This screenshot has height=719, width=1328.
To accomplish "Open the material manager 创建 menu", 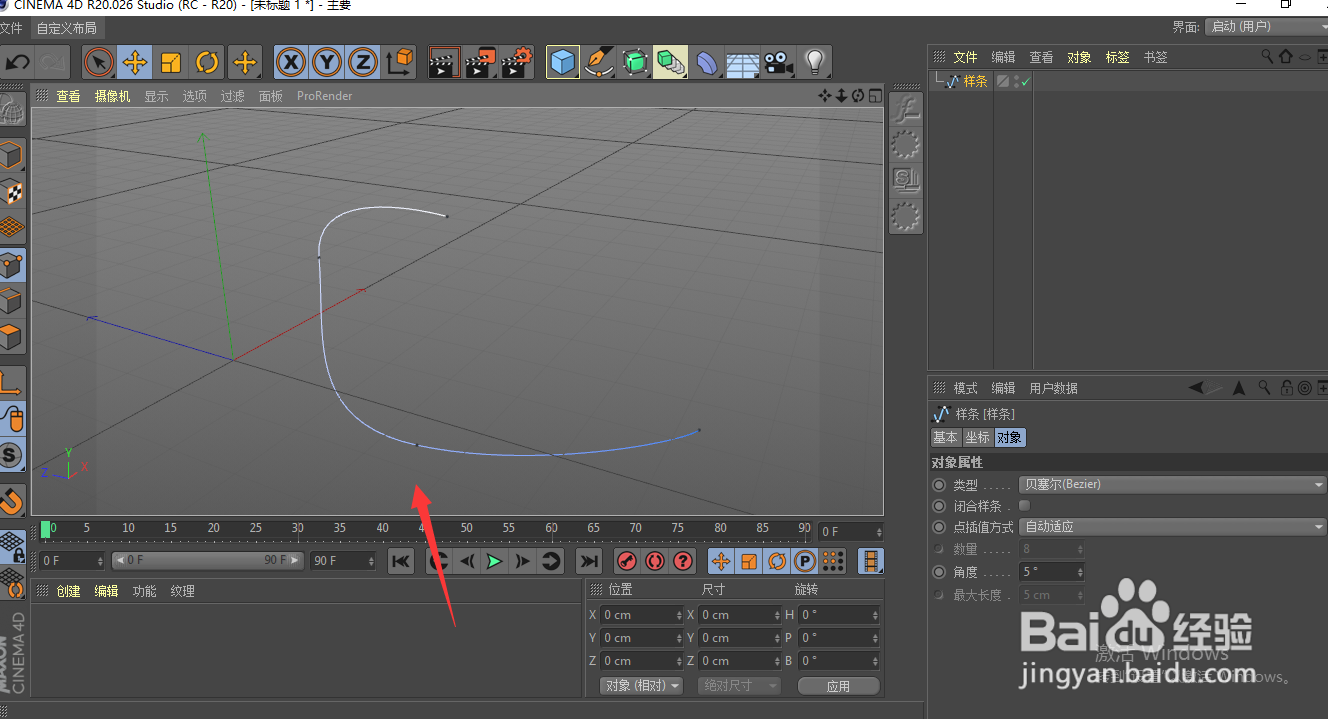I will [68, 591].
